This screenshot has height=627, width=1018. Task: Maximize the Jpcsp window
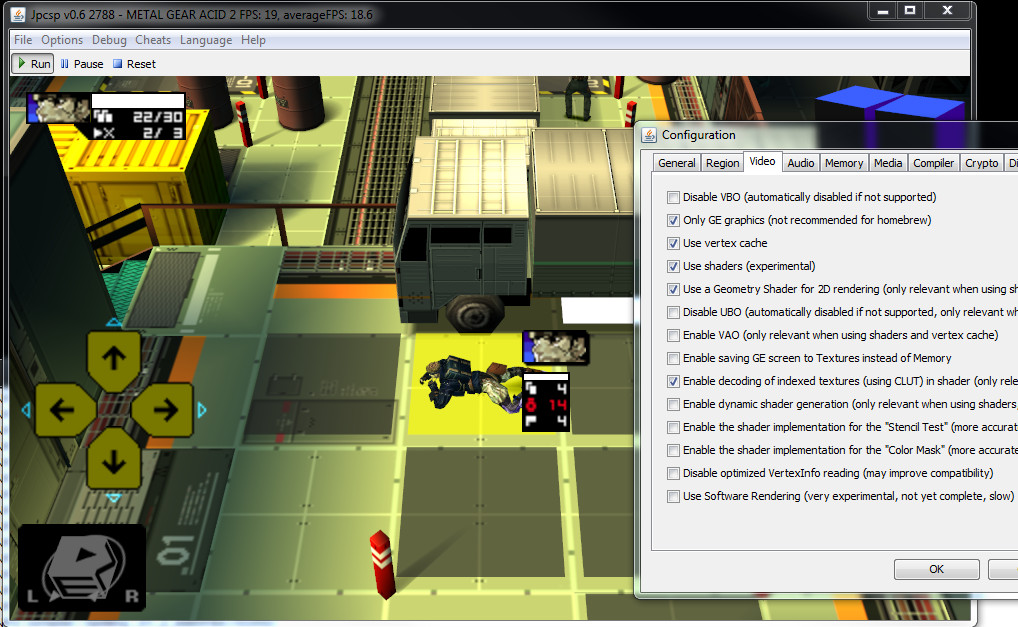(910, 10)
